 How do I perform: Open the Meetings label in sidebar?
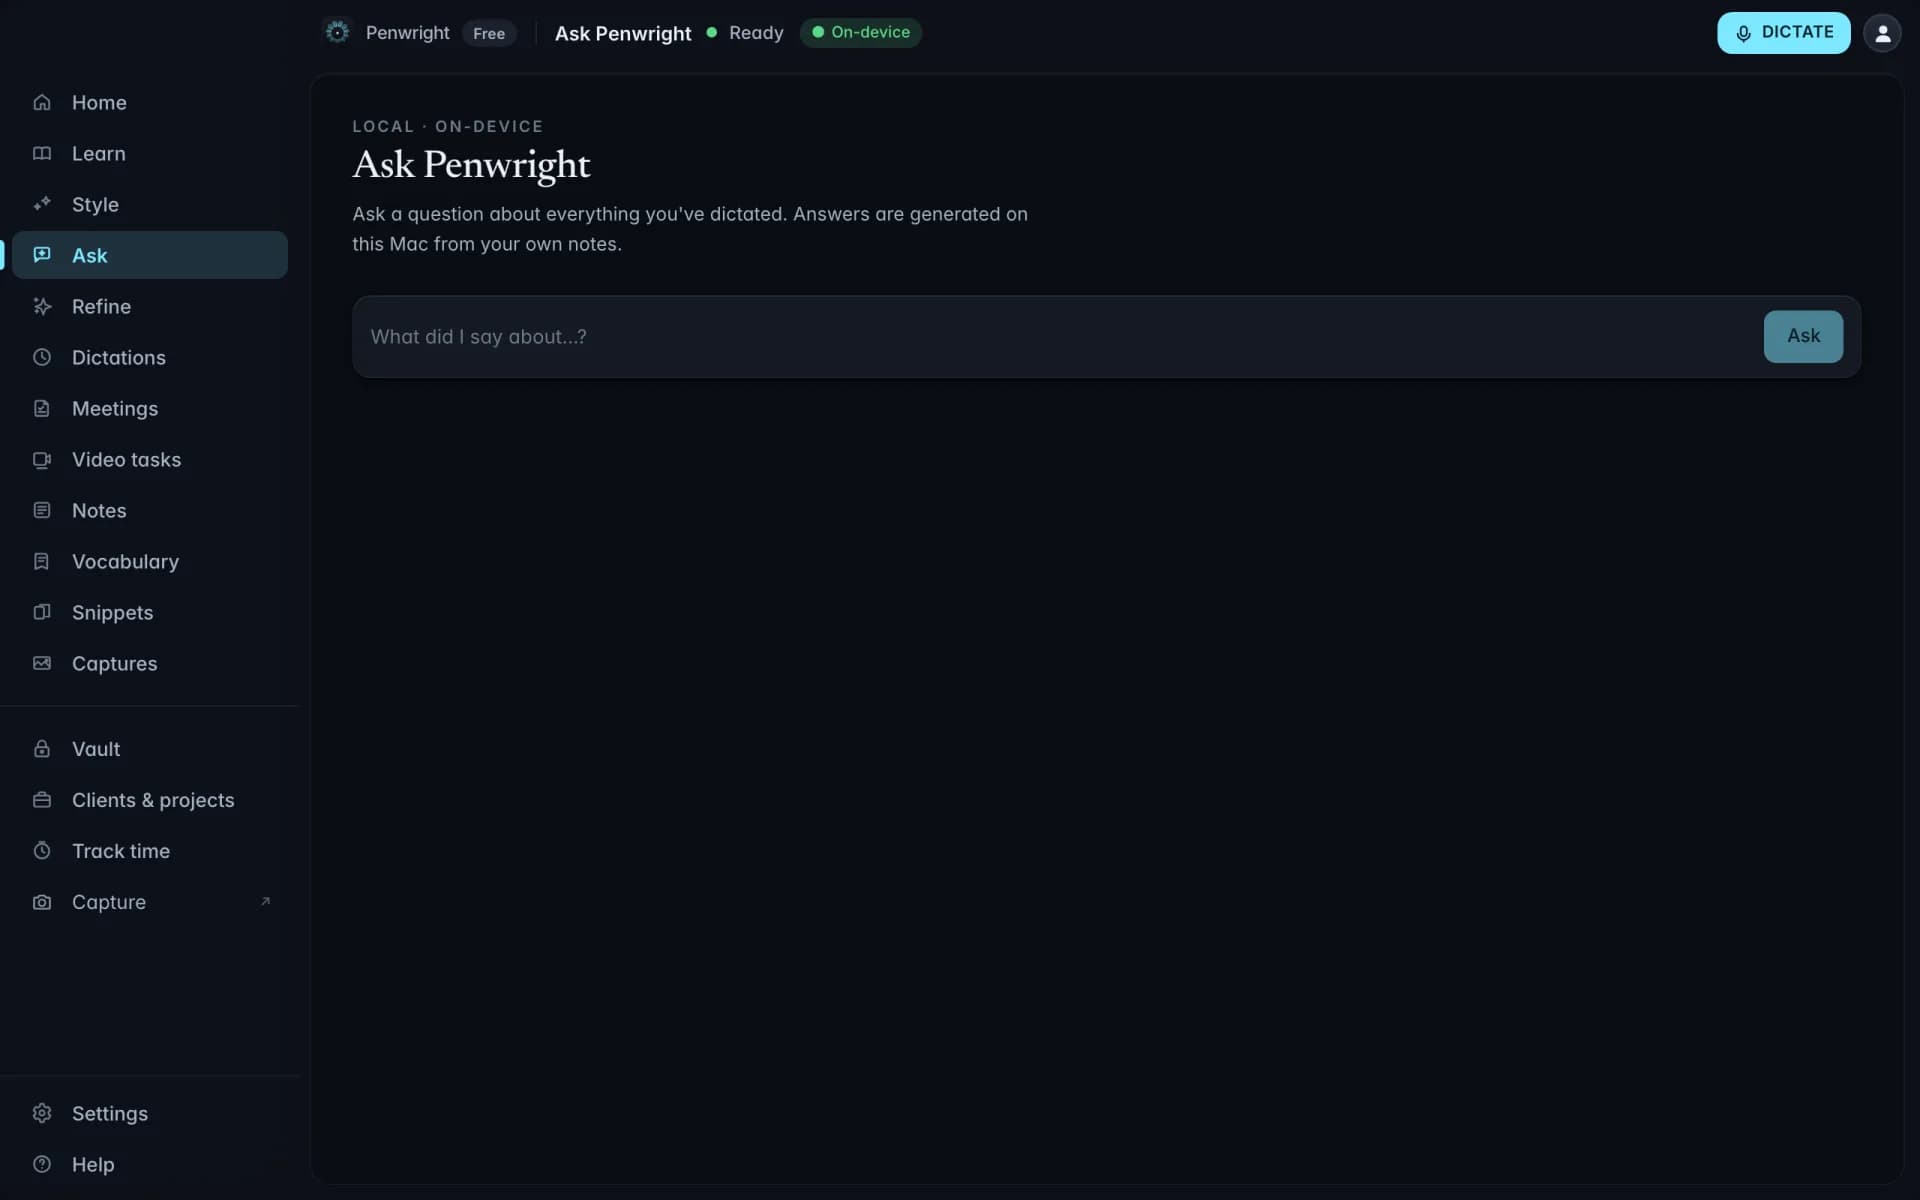click(115, 408)
